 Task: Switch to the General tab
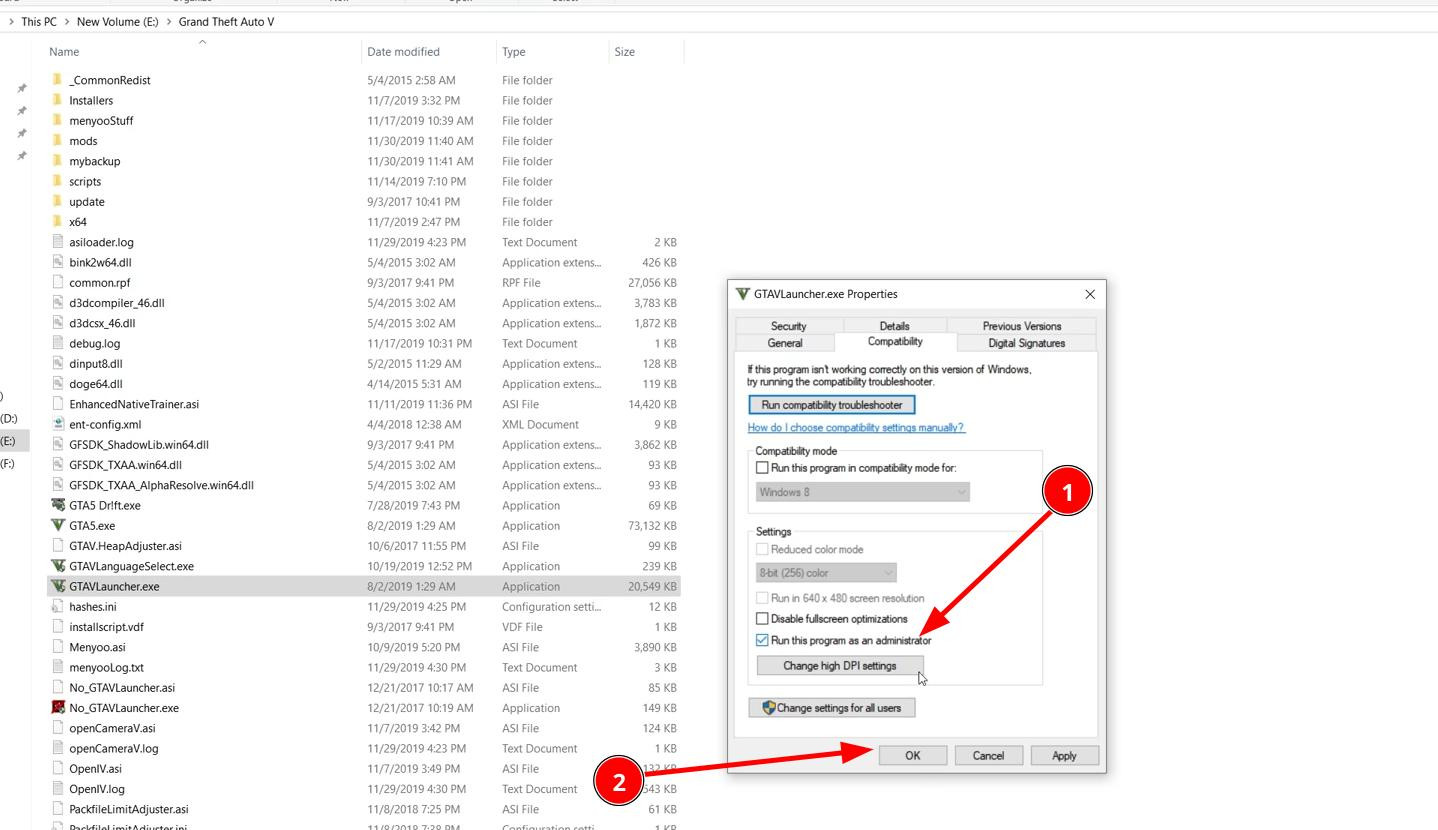click(x=784, y=343)
